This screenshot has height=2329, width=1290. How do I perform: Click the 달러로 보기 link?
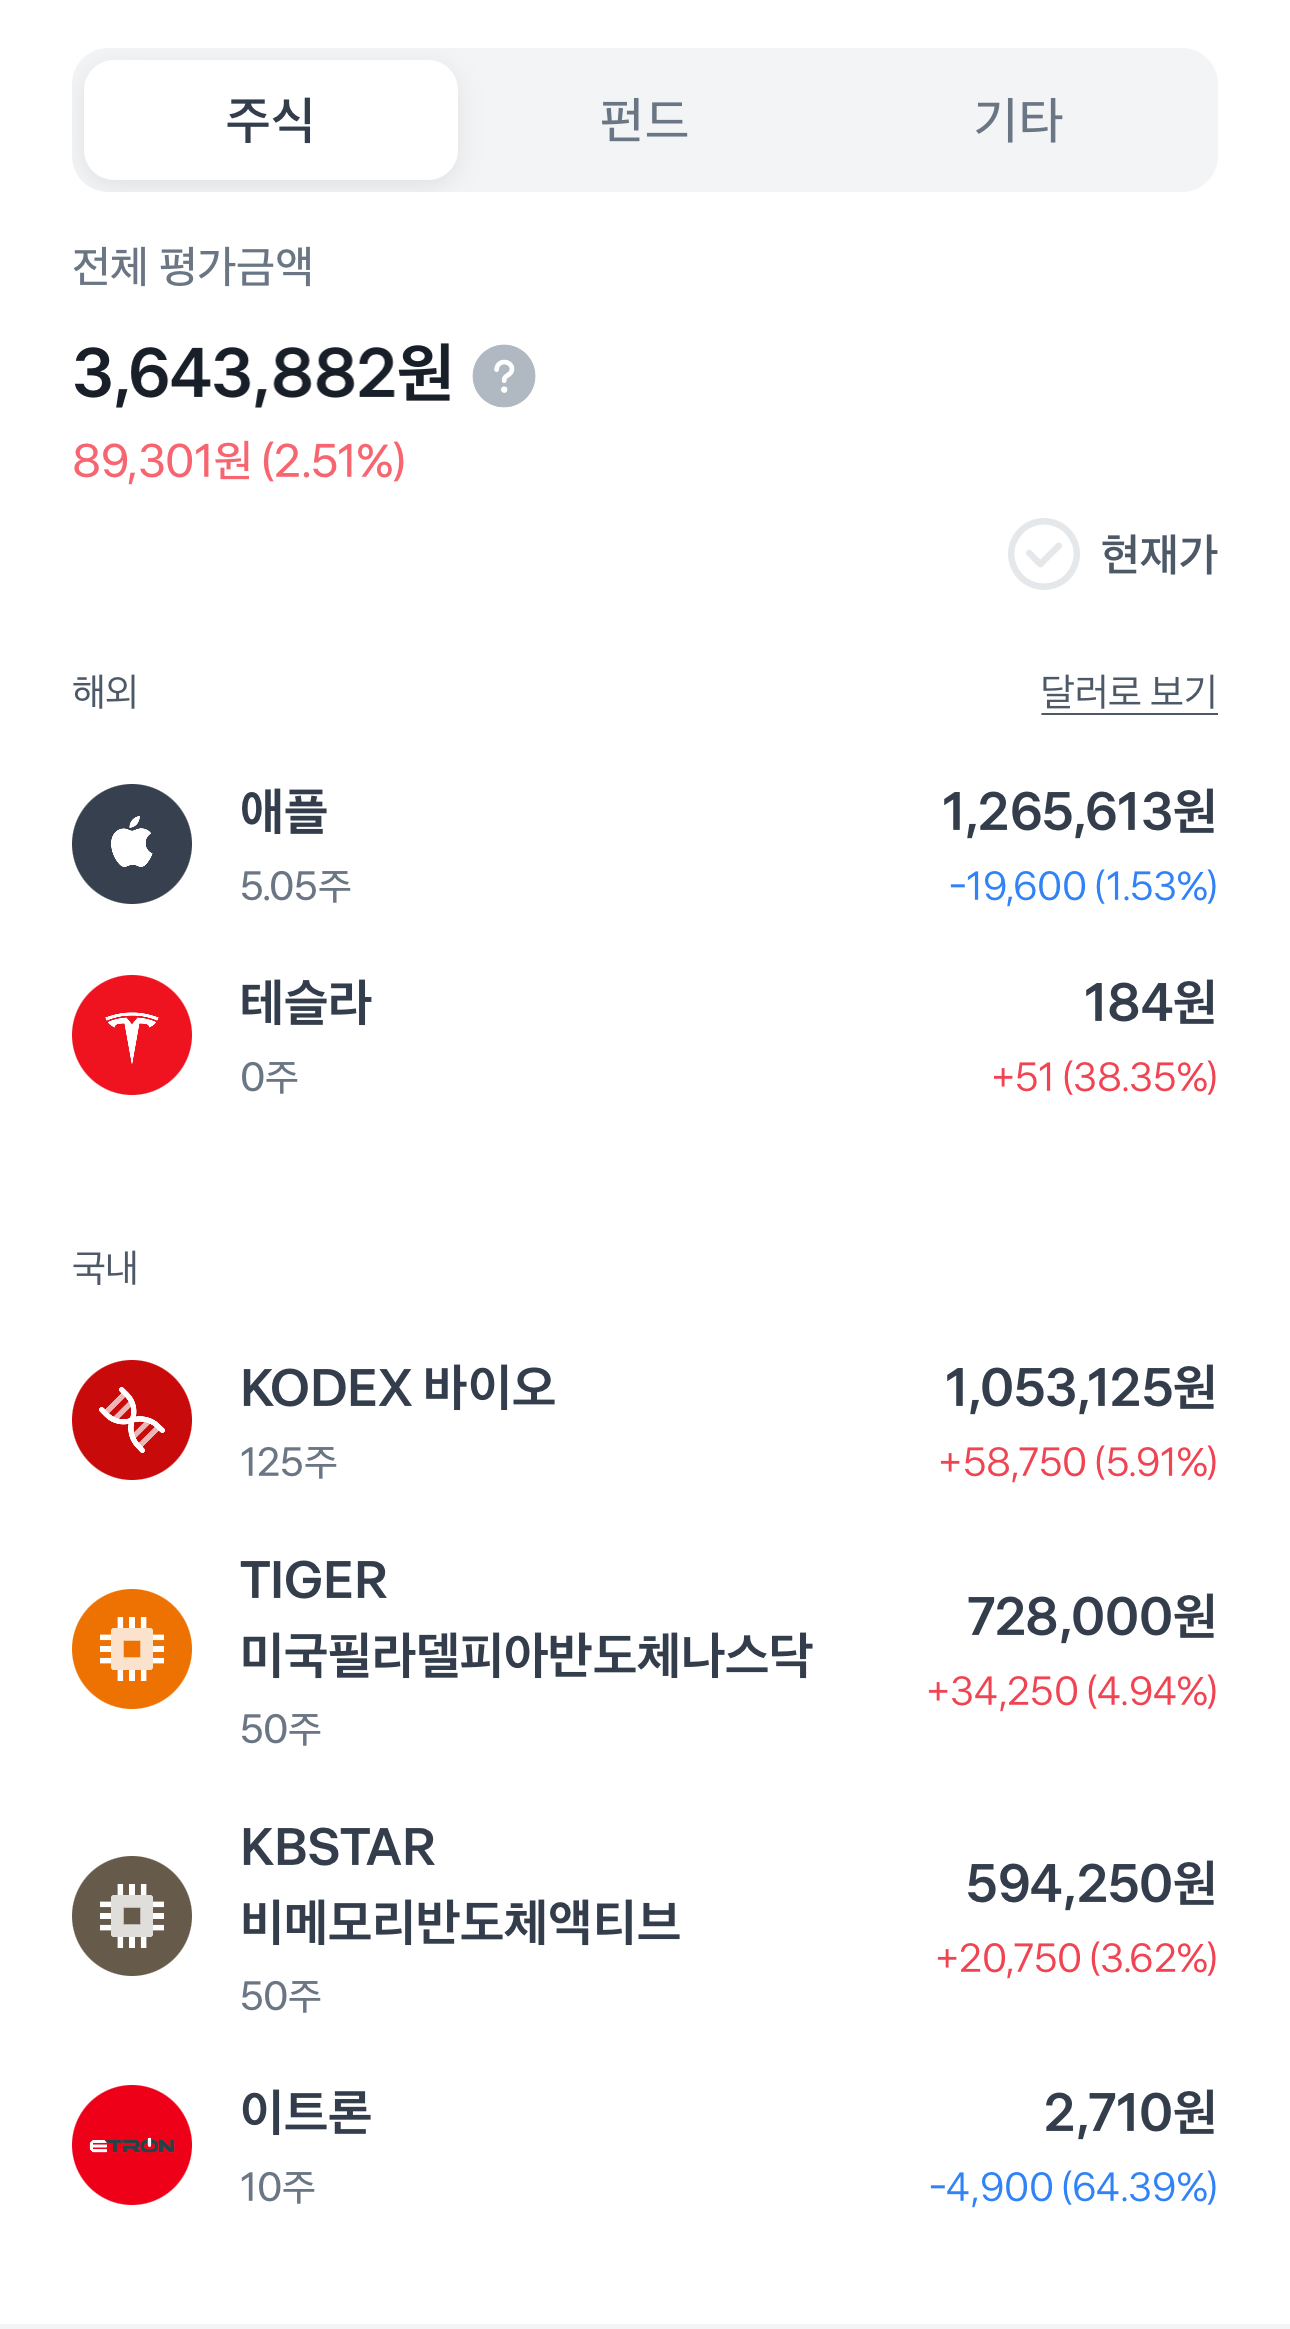pyautogui.click(x=1129, y=692)
